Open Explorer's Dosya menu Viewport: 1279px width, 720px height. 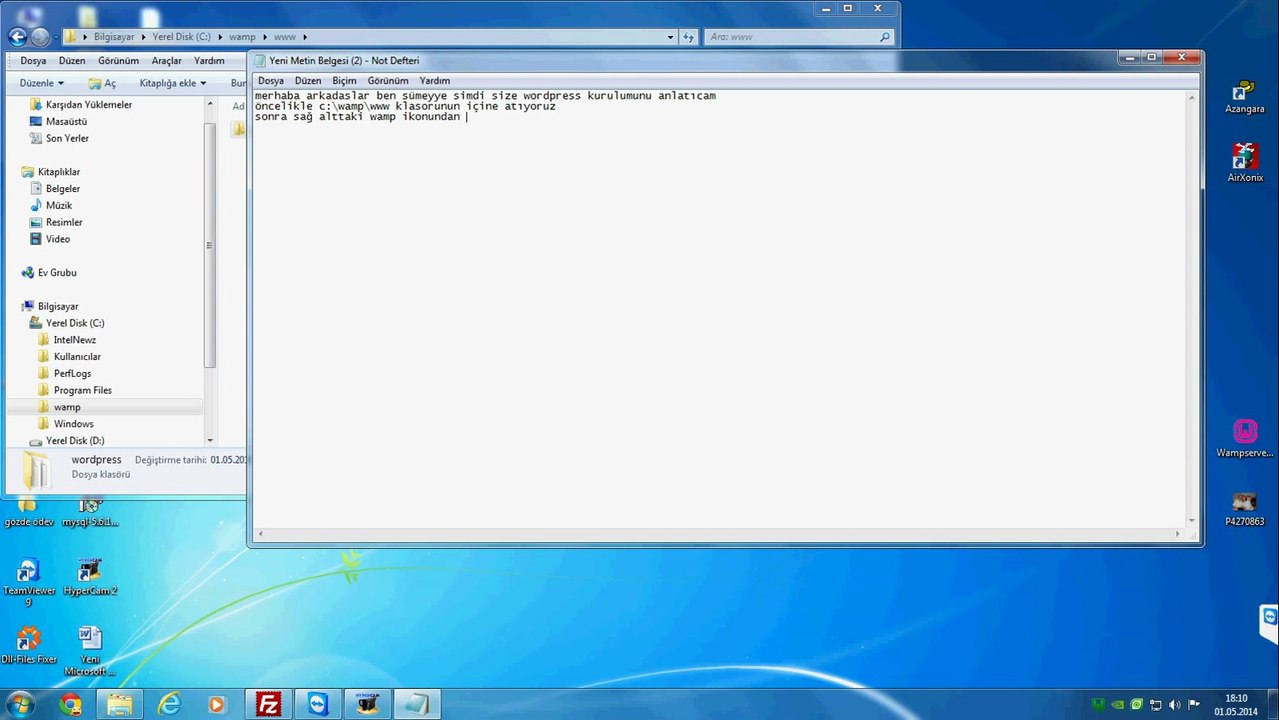click(x=33, y=60)
